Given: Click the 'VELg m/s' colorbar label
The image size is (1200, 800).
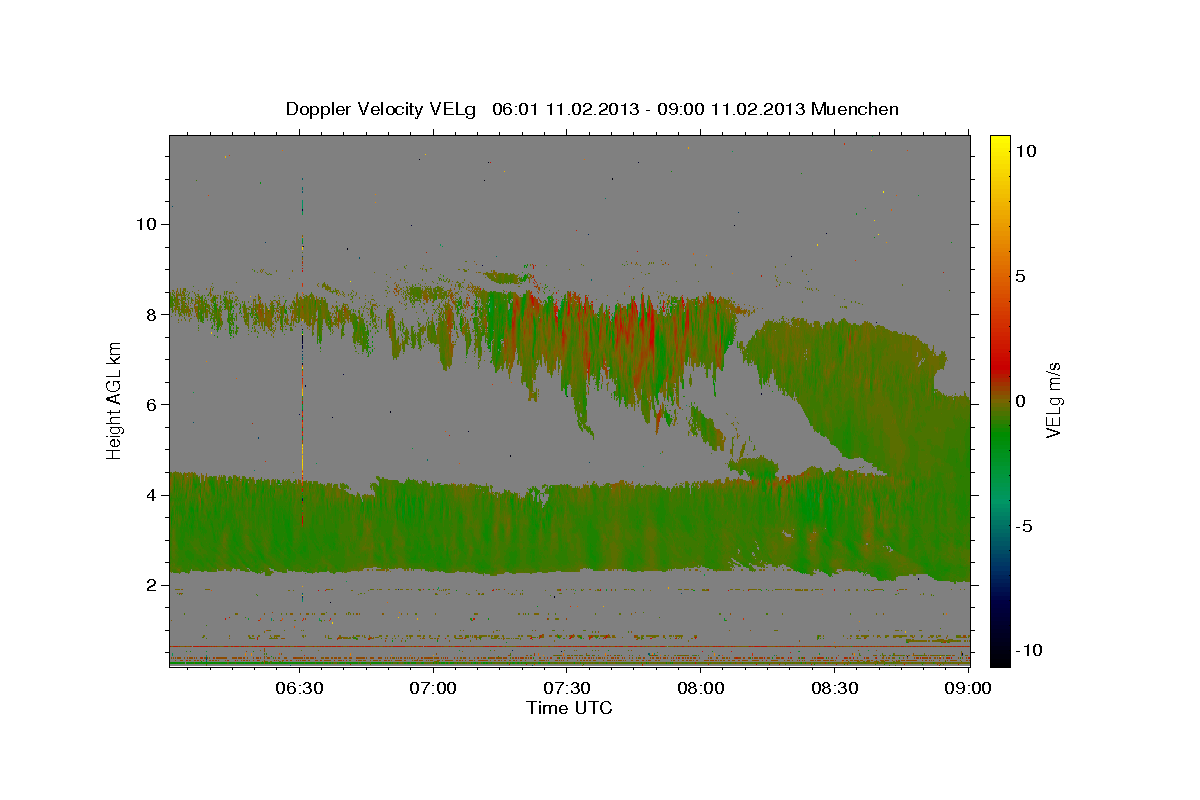Looking at the screenshot, I should (x=1053, y=400).
